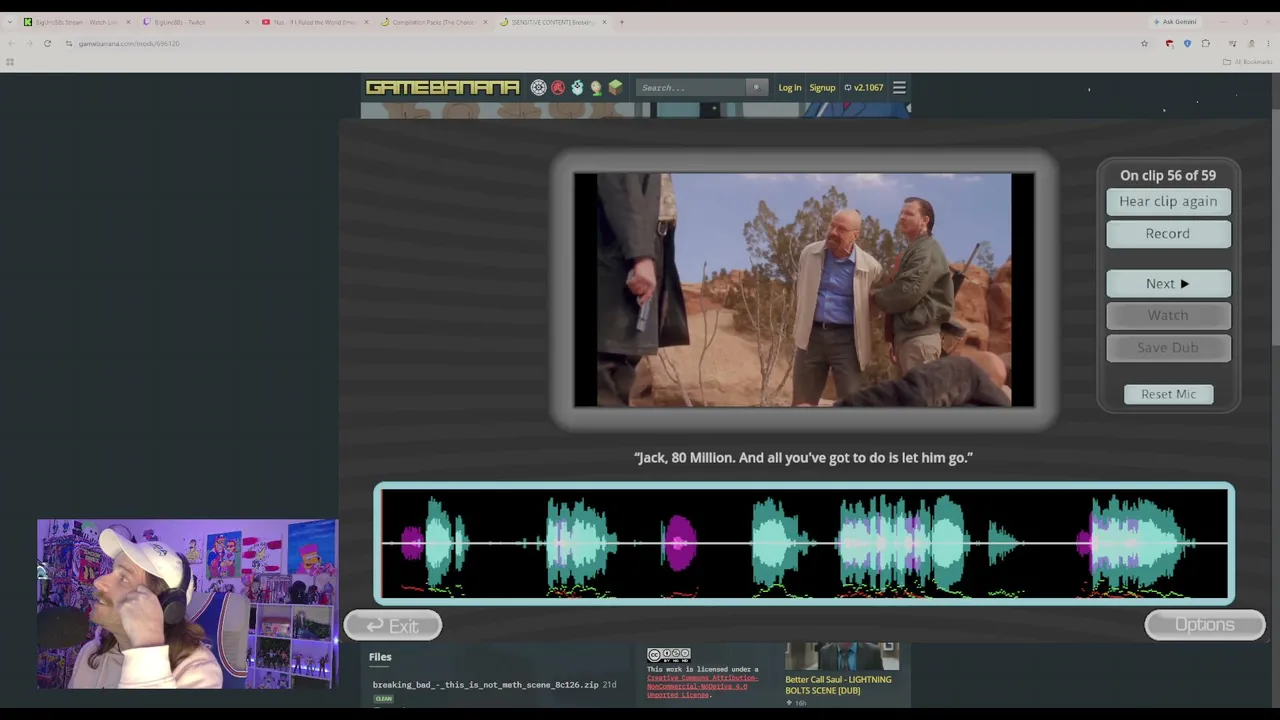Screen dimensions: 1280x720
Task: Click Hear clip again button
Action: pos(1168,201)
